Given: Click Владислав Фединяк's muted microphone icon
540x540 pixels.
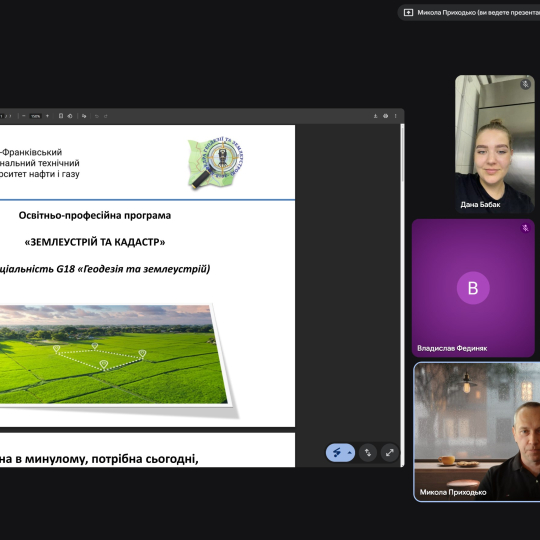Looking at the screenshot, I should click(x=525, y=228).
